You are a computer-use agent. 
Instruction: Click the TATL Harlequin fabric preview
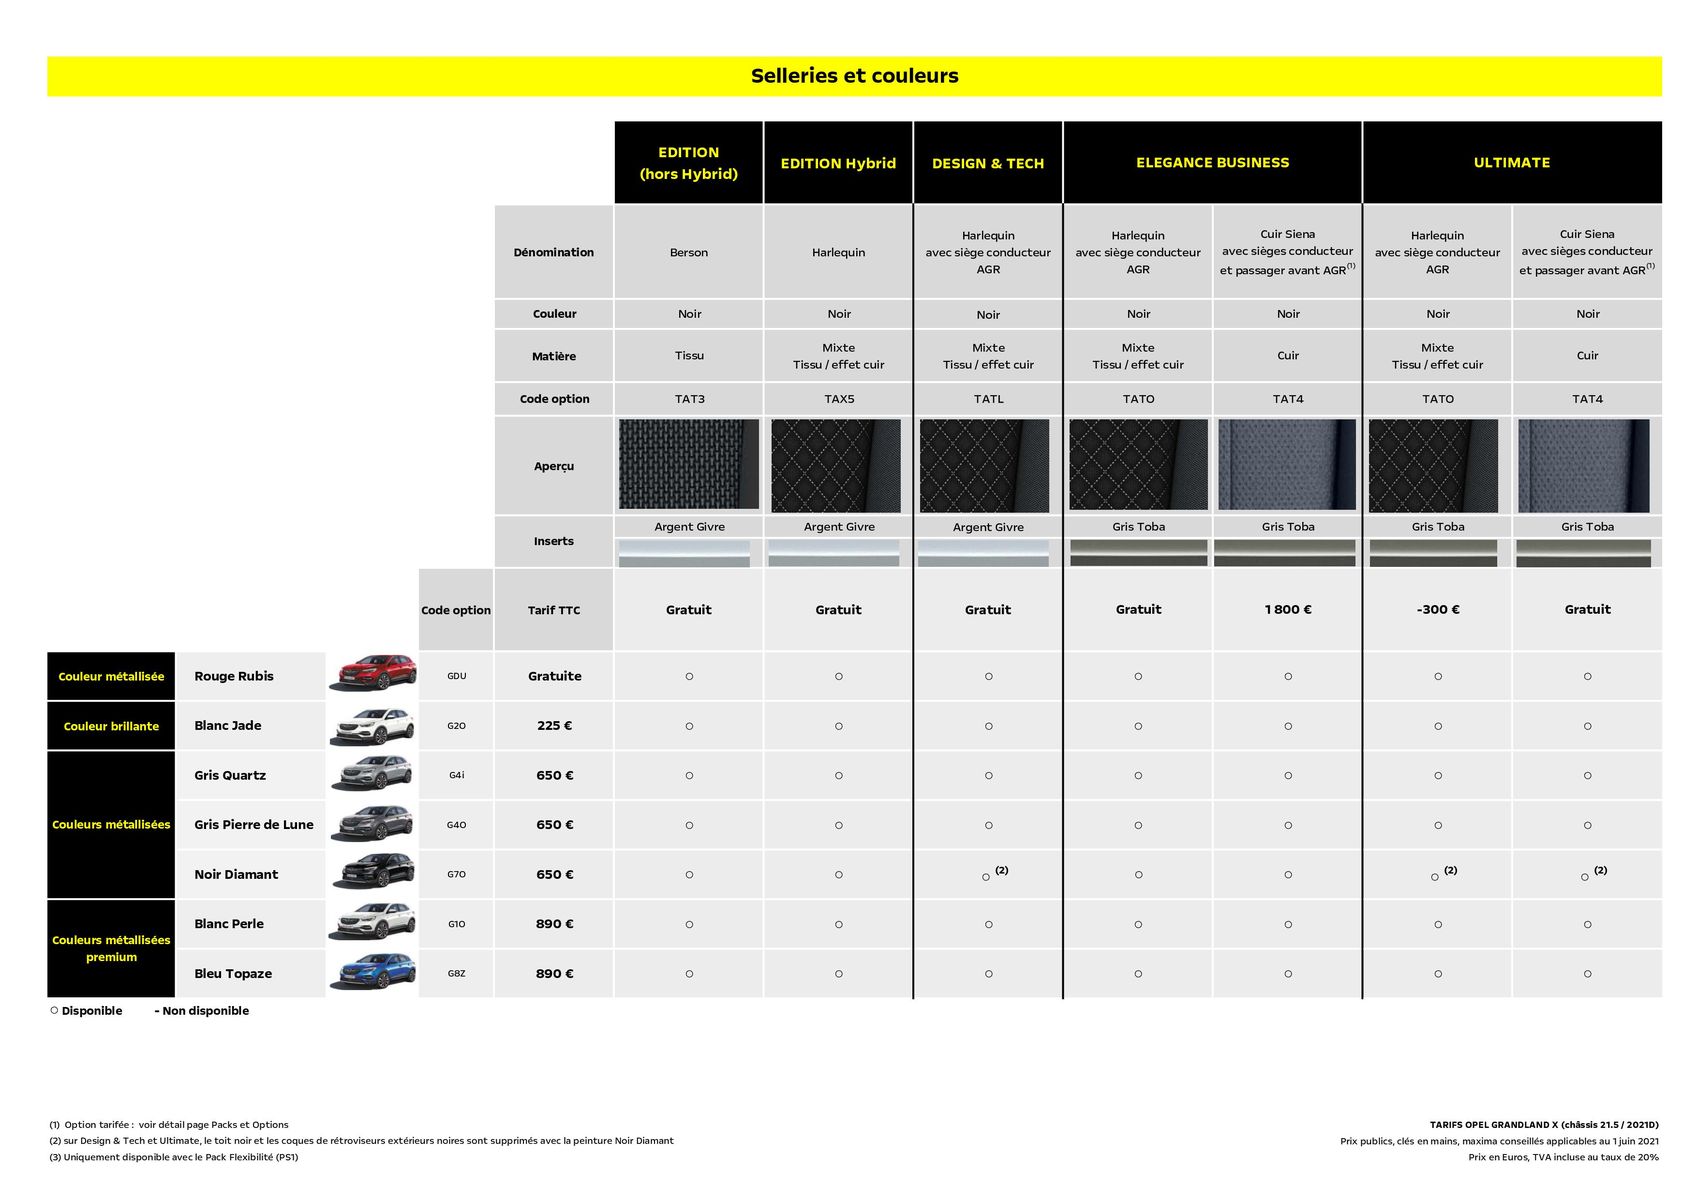(985, 465)
